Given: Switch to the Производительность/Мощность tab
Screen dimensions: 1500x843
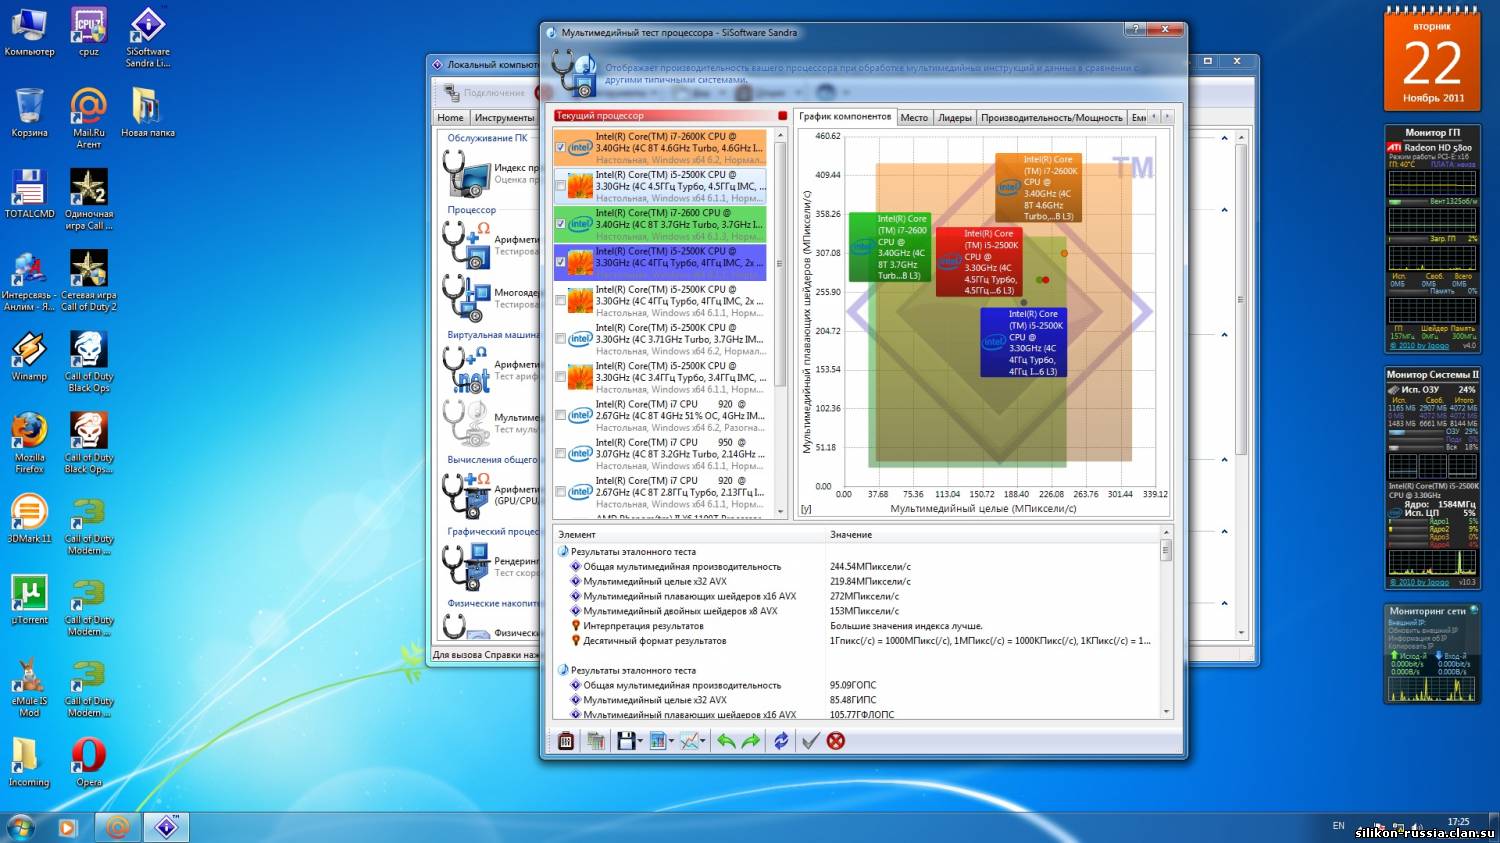Looking at the screenshot, I should [1051, 117].
